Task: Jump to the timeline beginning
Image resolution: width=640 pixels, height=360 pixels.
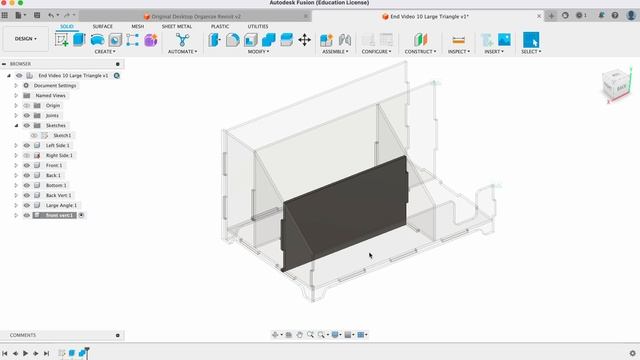Action: pos(4,353)
